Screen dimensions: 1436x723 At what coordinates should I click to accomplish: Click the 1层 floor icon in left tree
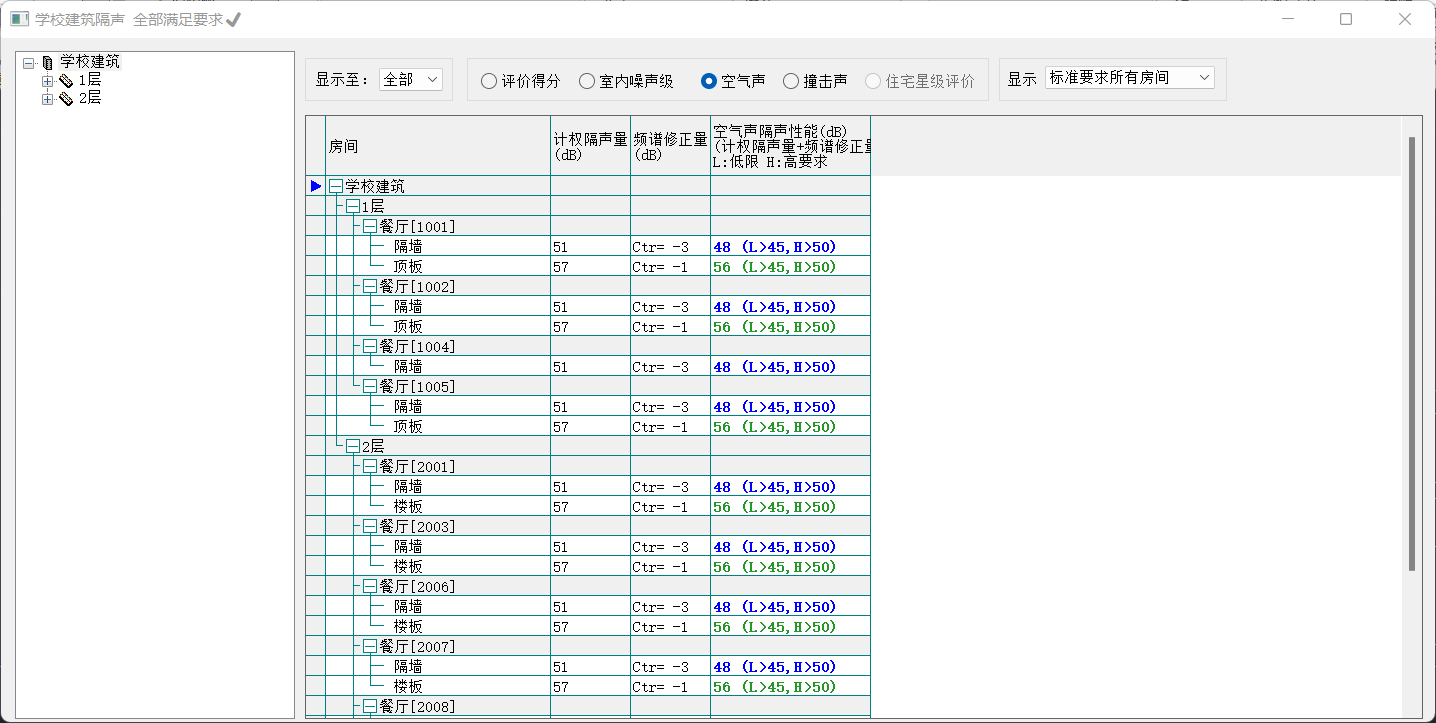[x=66, y=81]
